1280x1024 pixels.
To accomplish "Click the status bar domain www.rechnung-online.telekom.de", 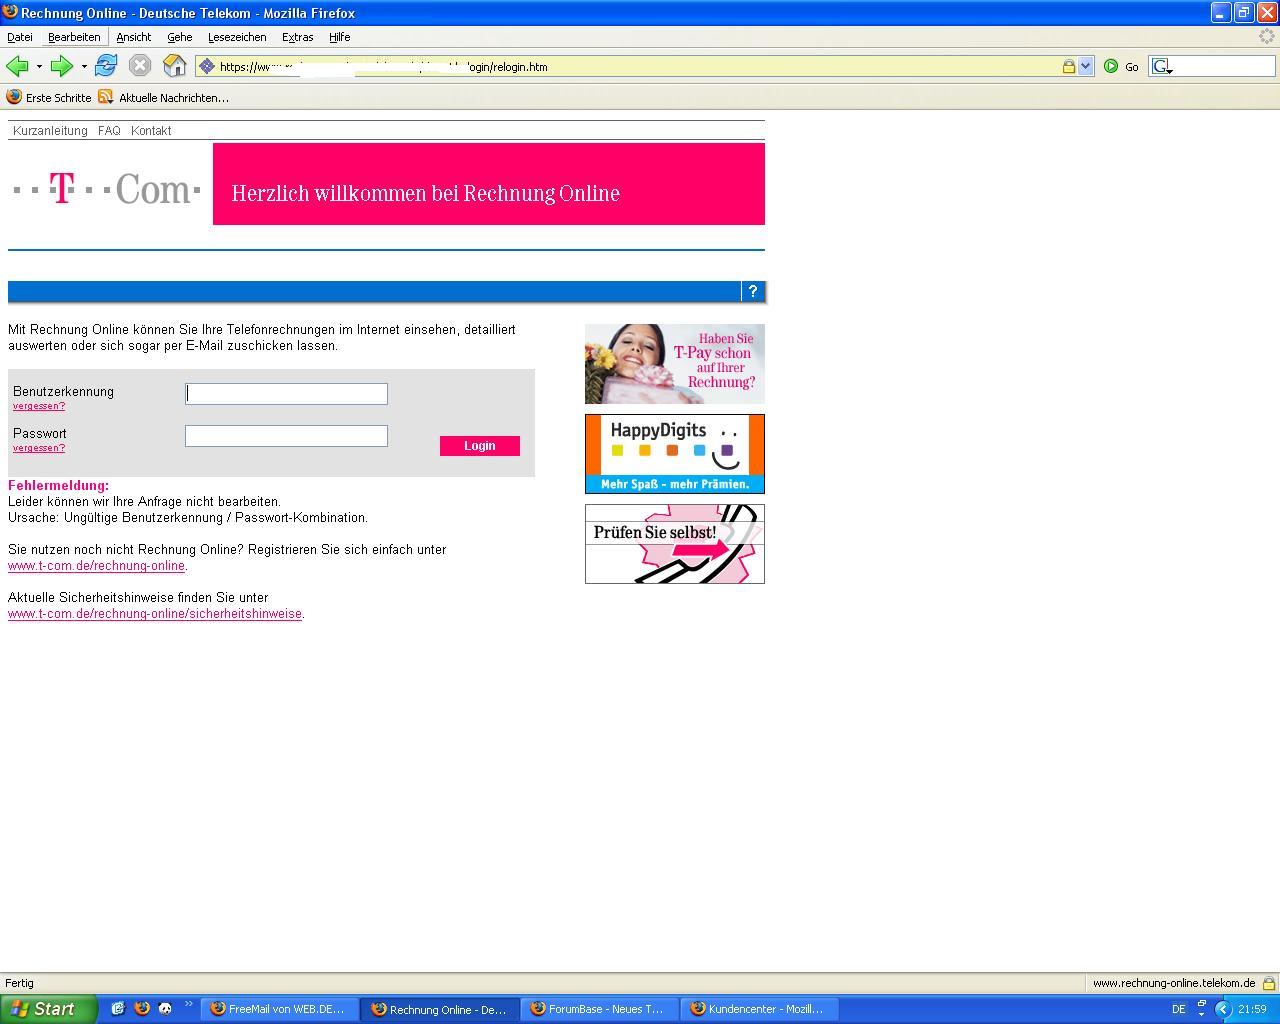I will 1173,983.
